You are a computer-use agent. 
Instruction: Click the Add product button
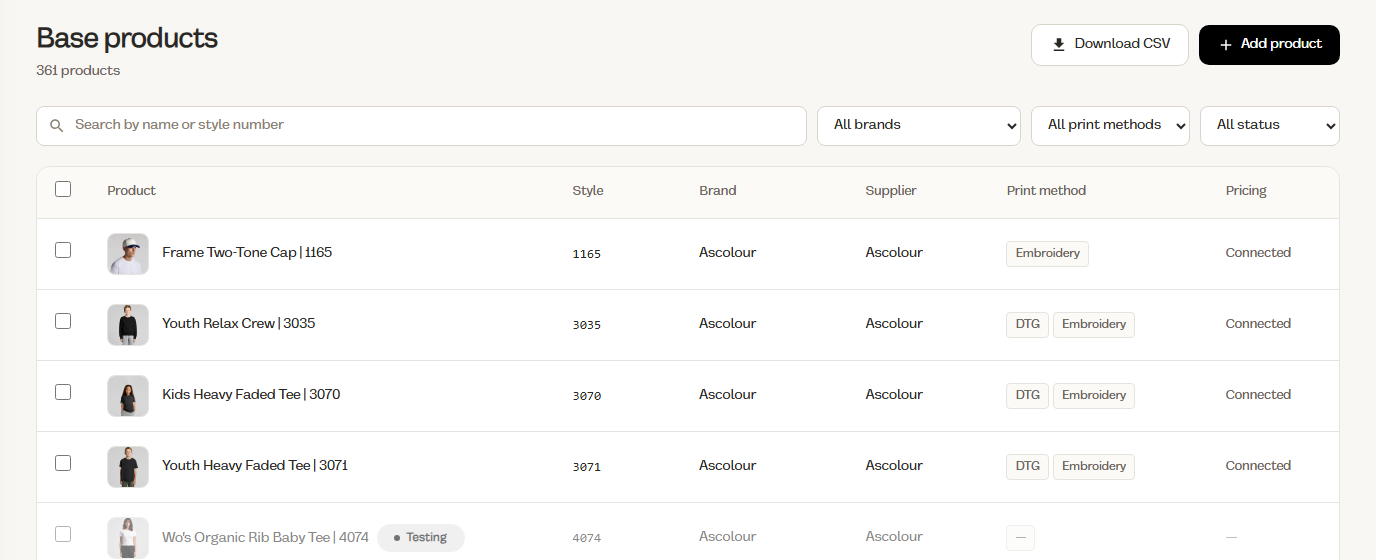(x=1269, y=45)
